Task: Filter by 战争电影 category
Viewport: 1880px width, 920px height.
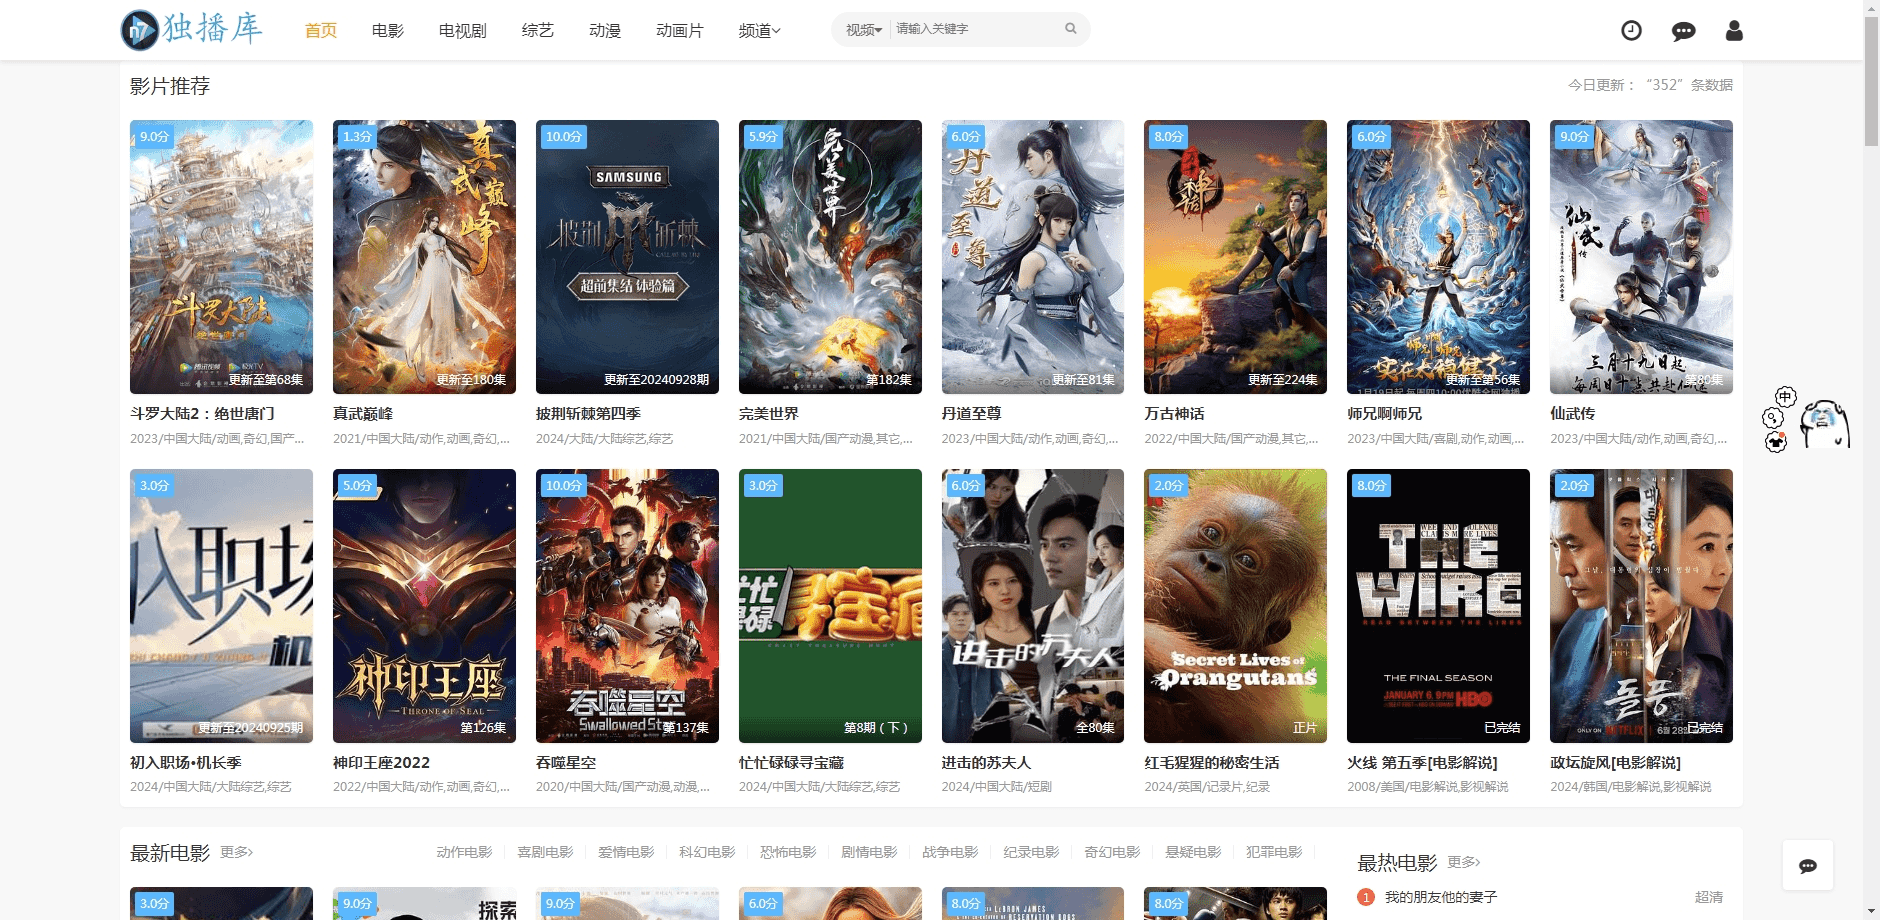Action: pos(950,852)
